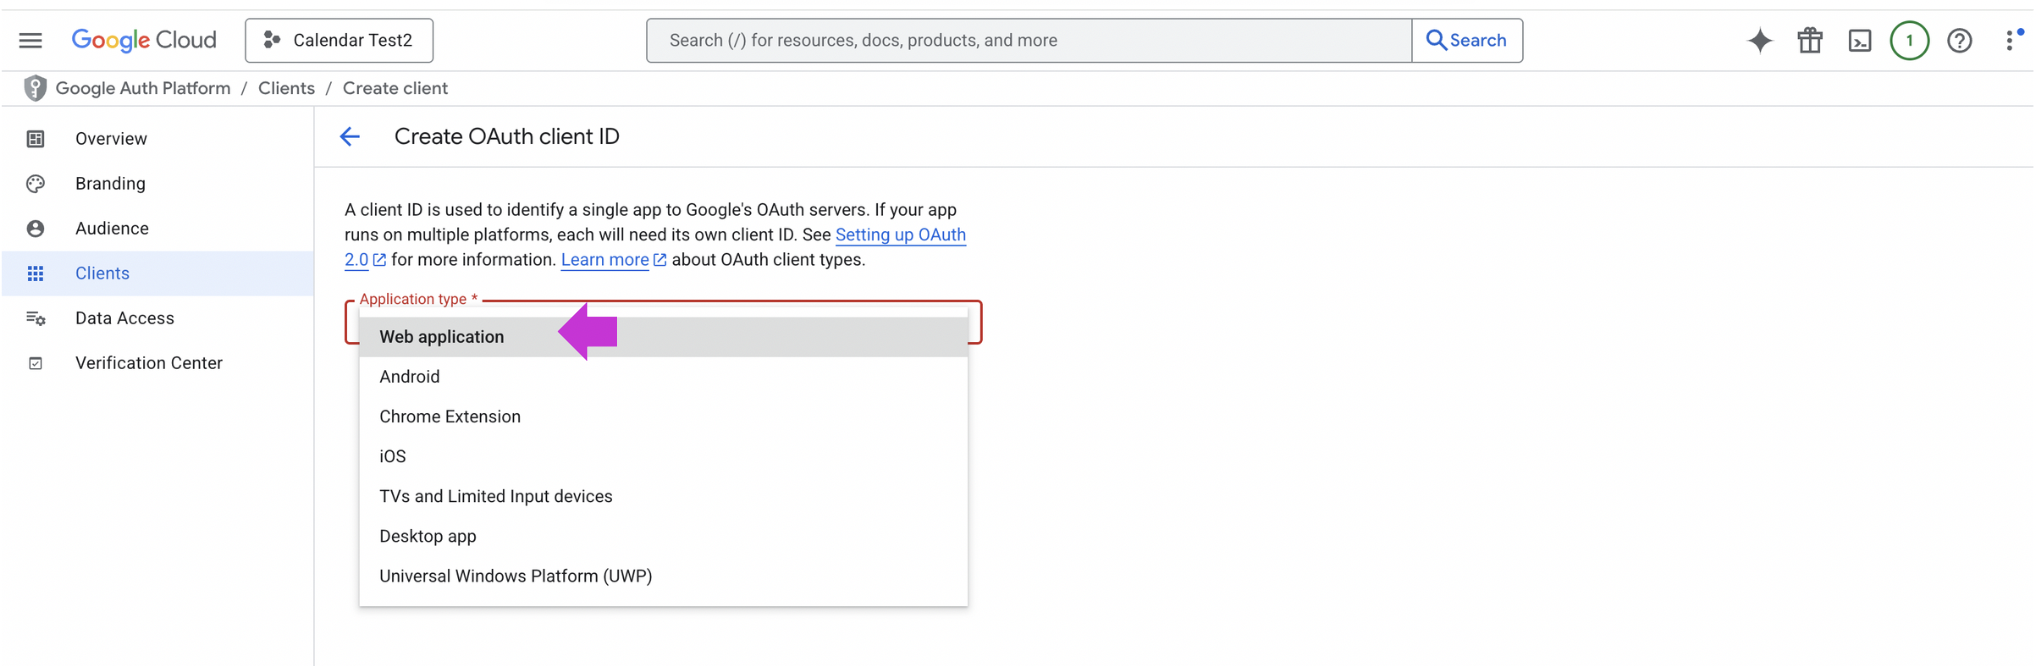Open the help question mark icon
This screenshot has height=666, width=2036.
[1960, 40]
